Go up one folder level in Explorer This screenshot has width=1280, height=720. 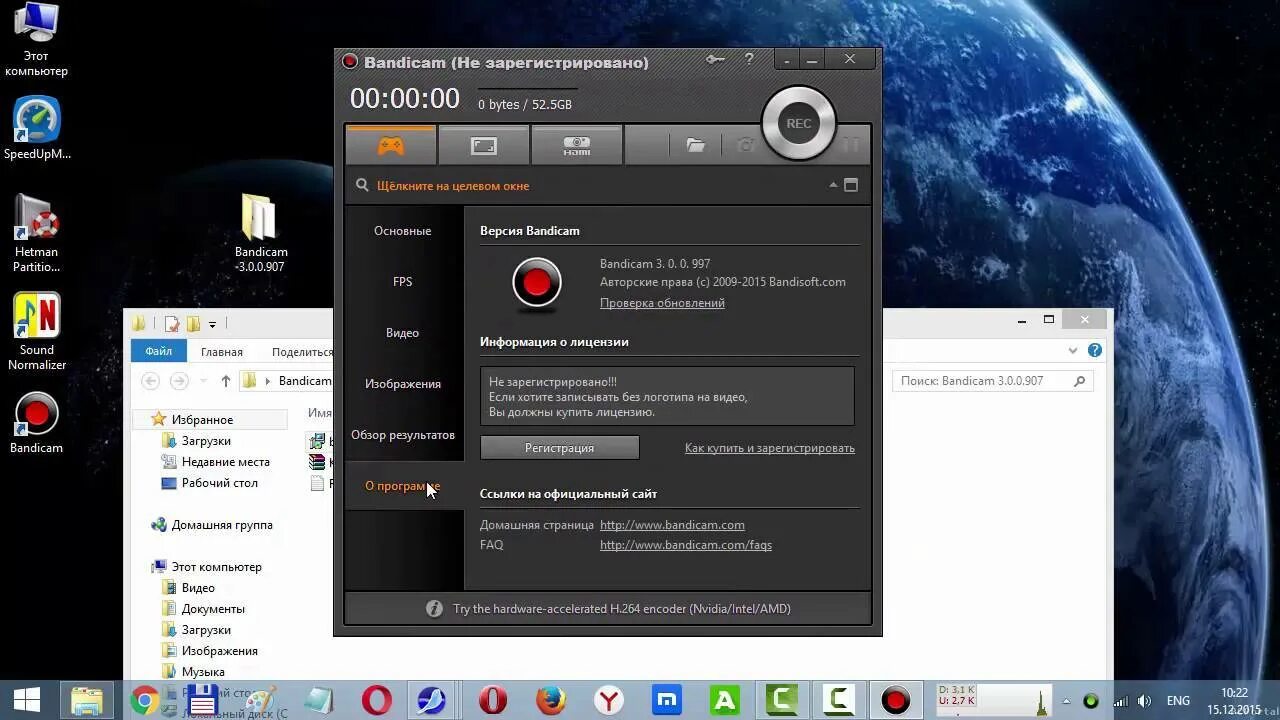click(x=226, y=381)
